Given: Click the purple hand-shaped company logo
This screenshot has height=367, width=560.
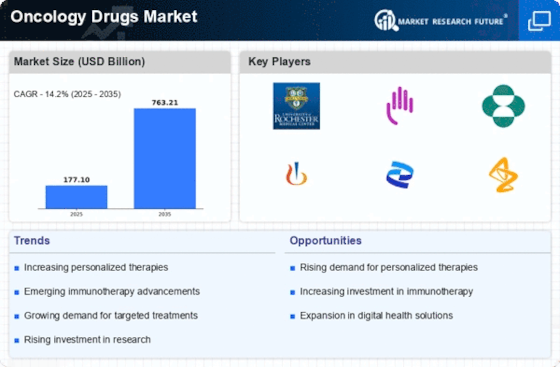Looking at the screenshot, I should click(x=400, y=106).
